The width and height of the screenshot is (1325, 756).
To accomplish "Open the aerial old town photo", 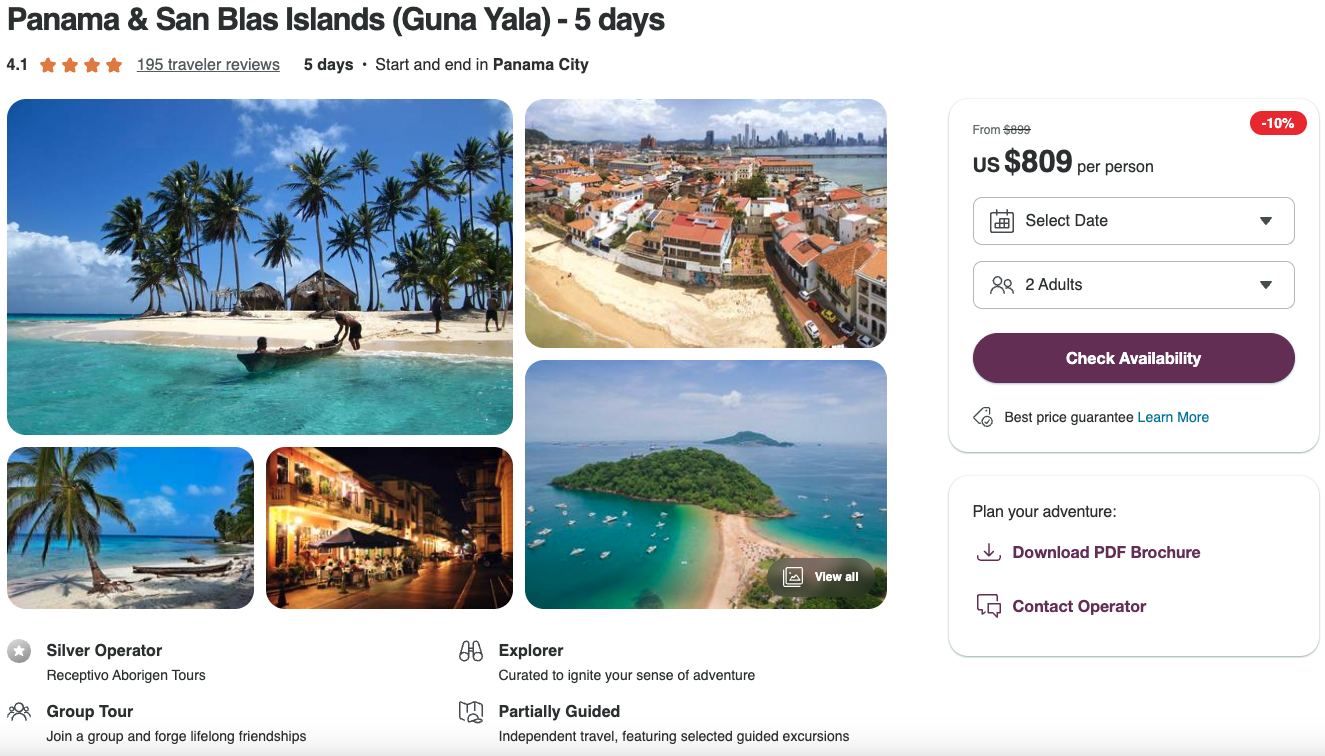I will coord(705,223).
